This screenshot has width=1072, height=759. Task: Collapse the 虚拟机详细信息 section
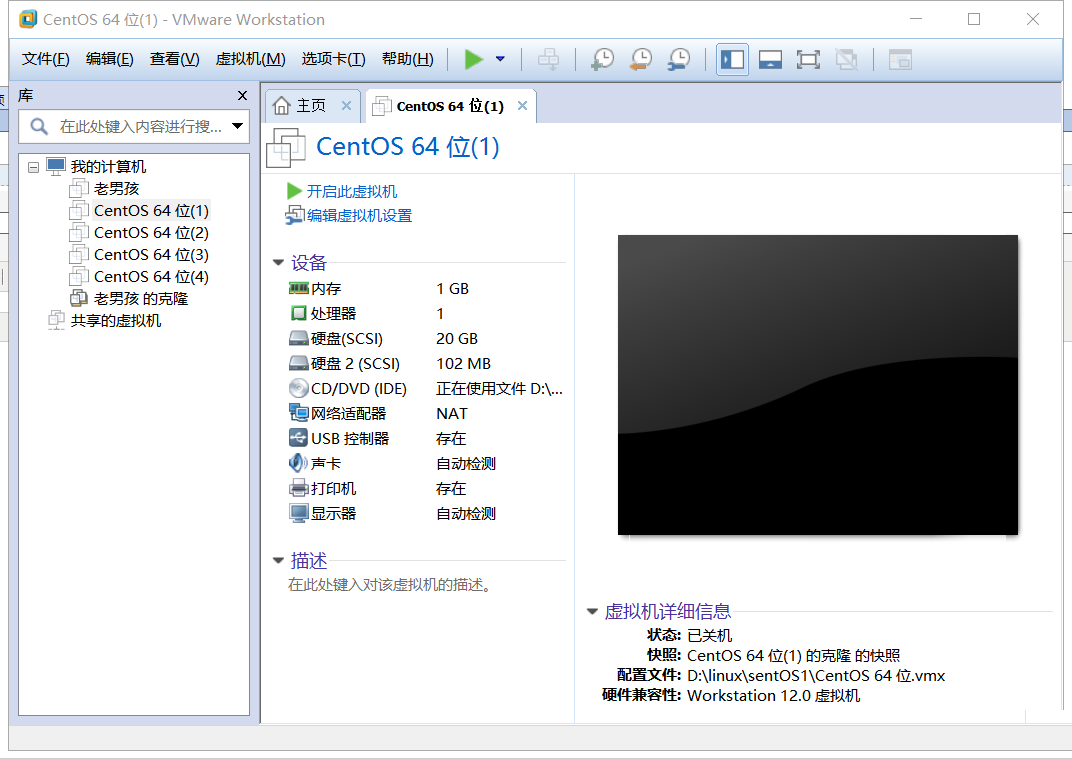pyautogui.click(x=592, y=612)
